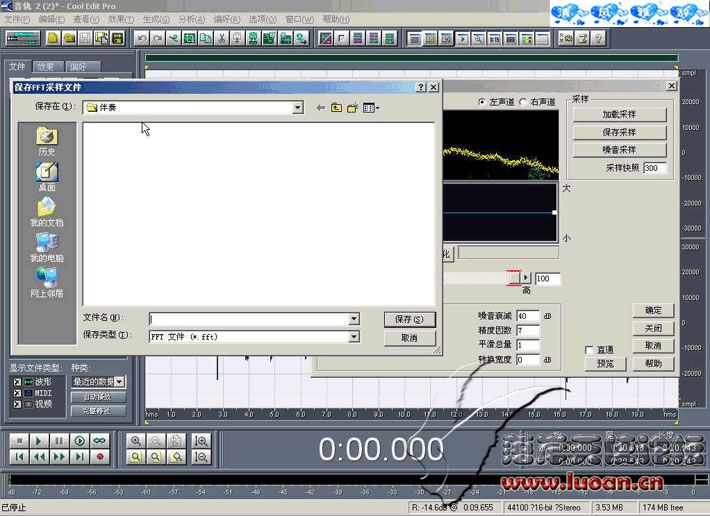Screen dimensions: 710x516
Task: Click the scissors Cut toolbar icon
Action: pos(221,38)
